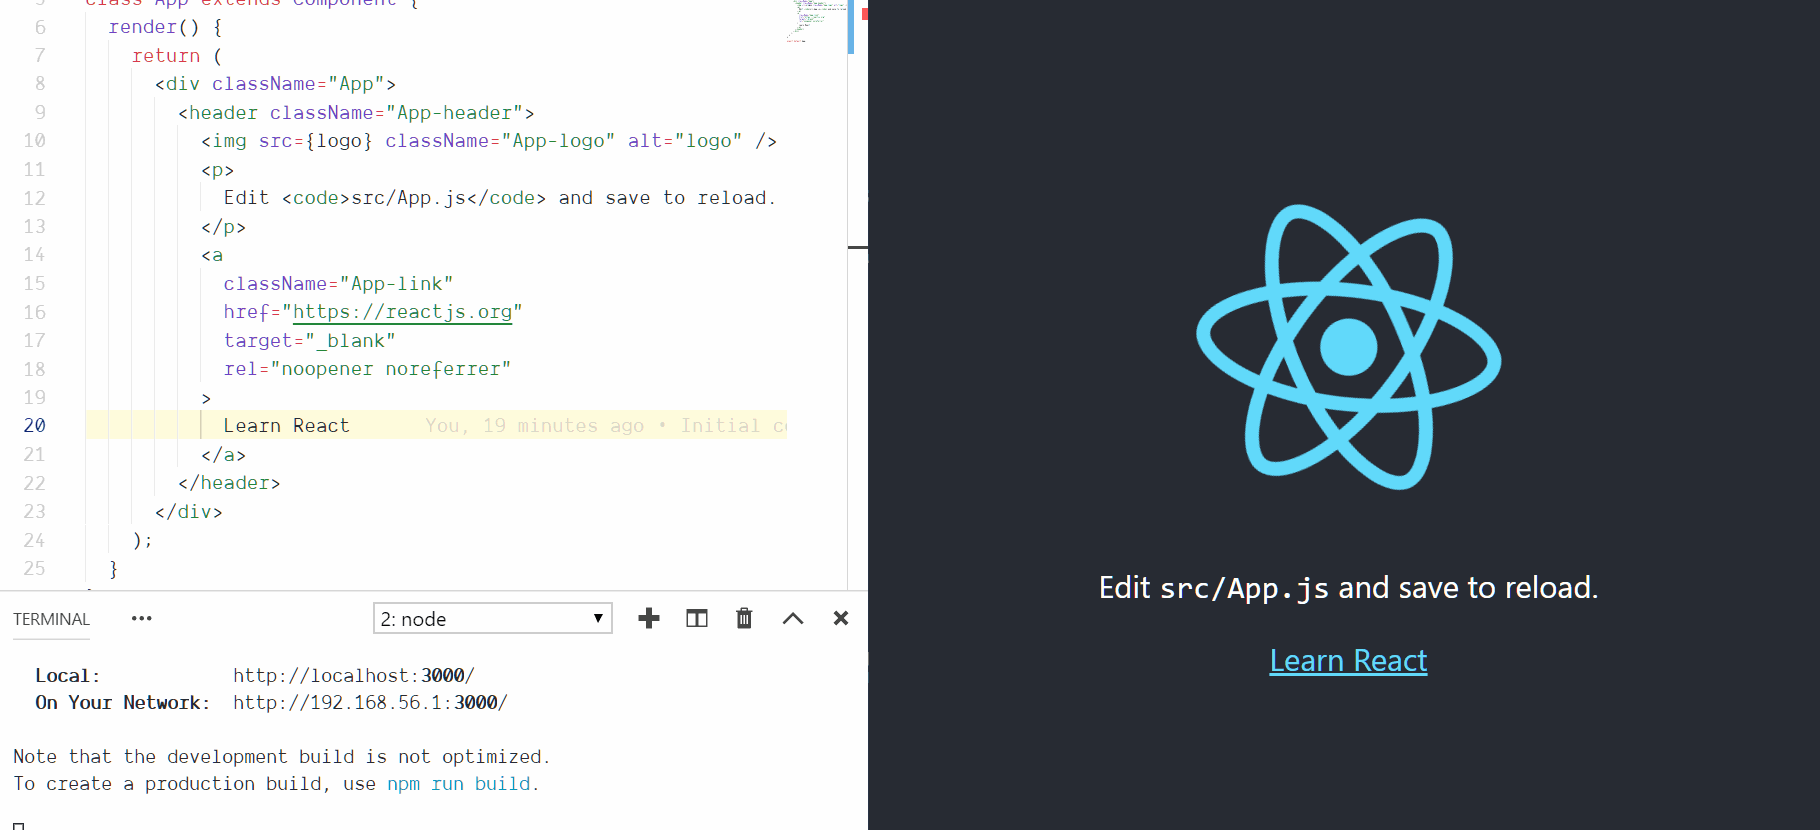Open the https://reactjs.org link in the code

pos(402,312)
